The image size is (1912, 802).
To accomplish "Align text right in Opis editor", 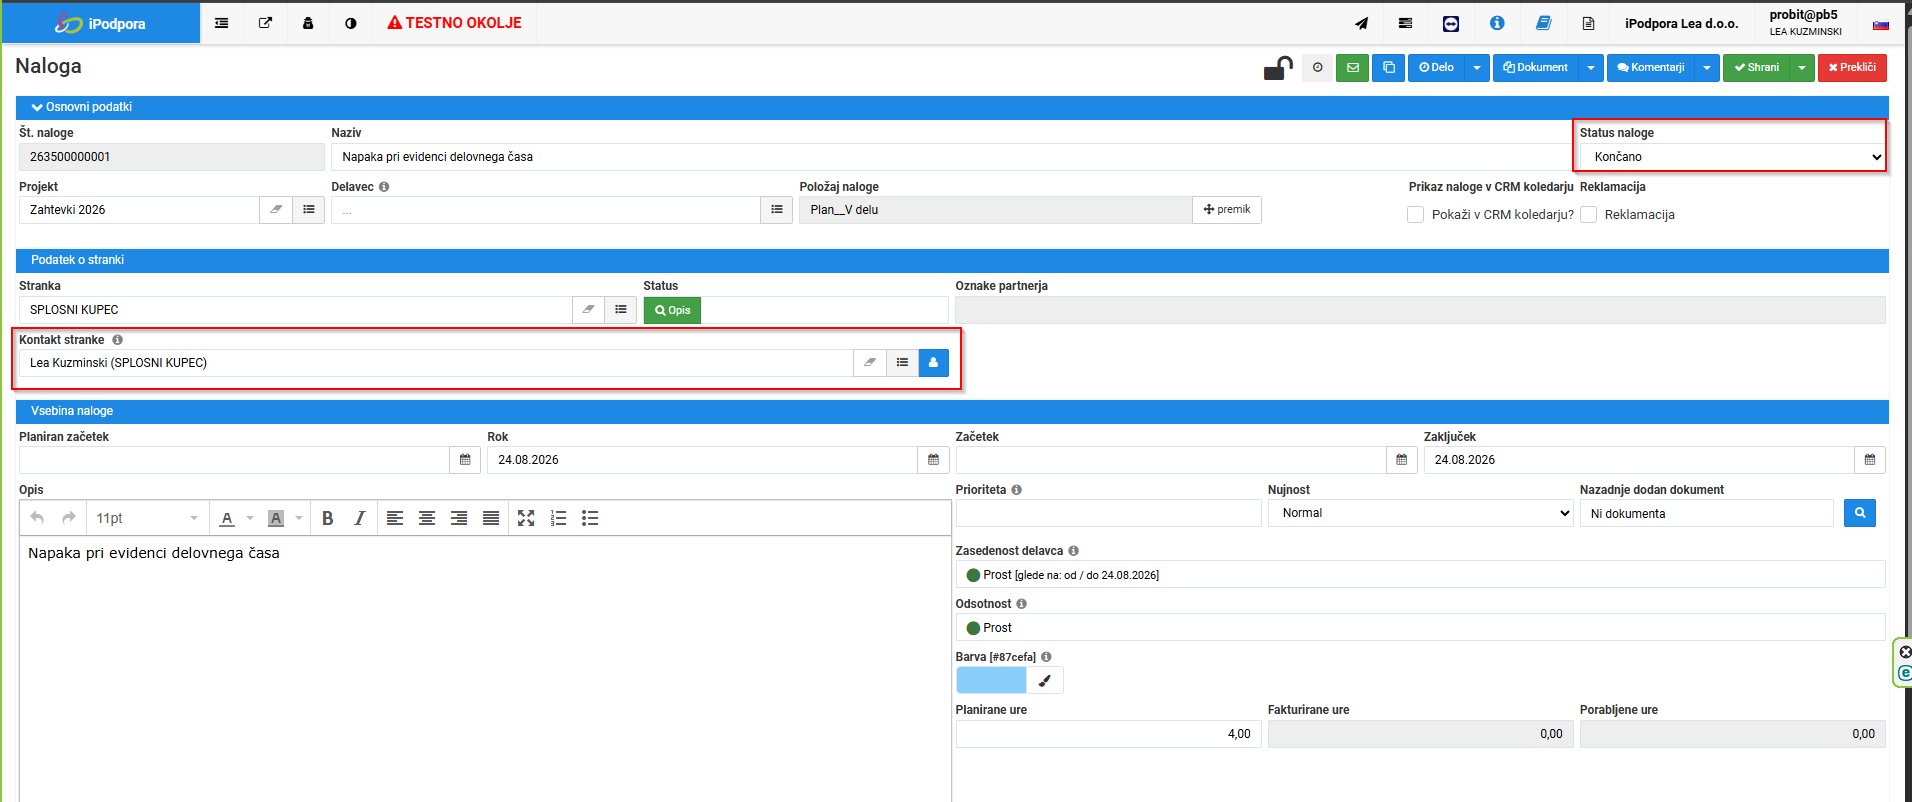I will [459, 518].
